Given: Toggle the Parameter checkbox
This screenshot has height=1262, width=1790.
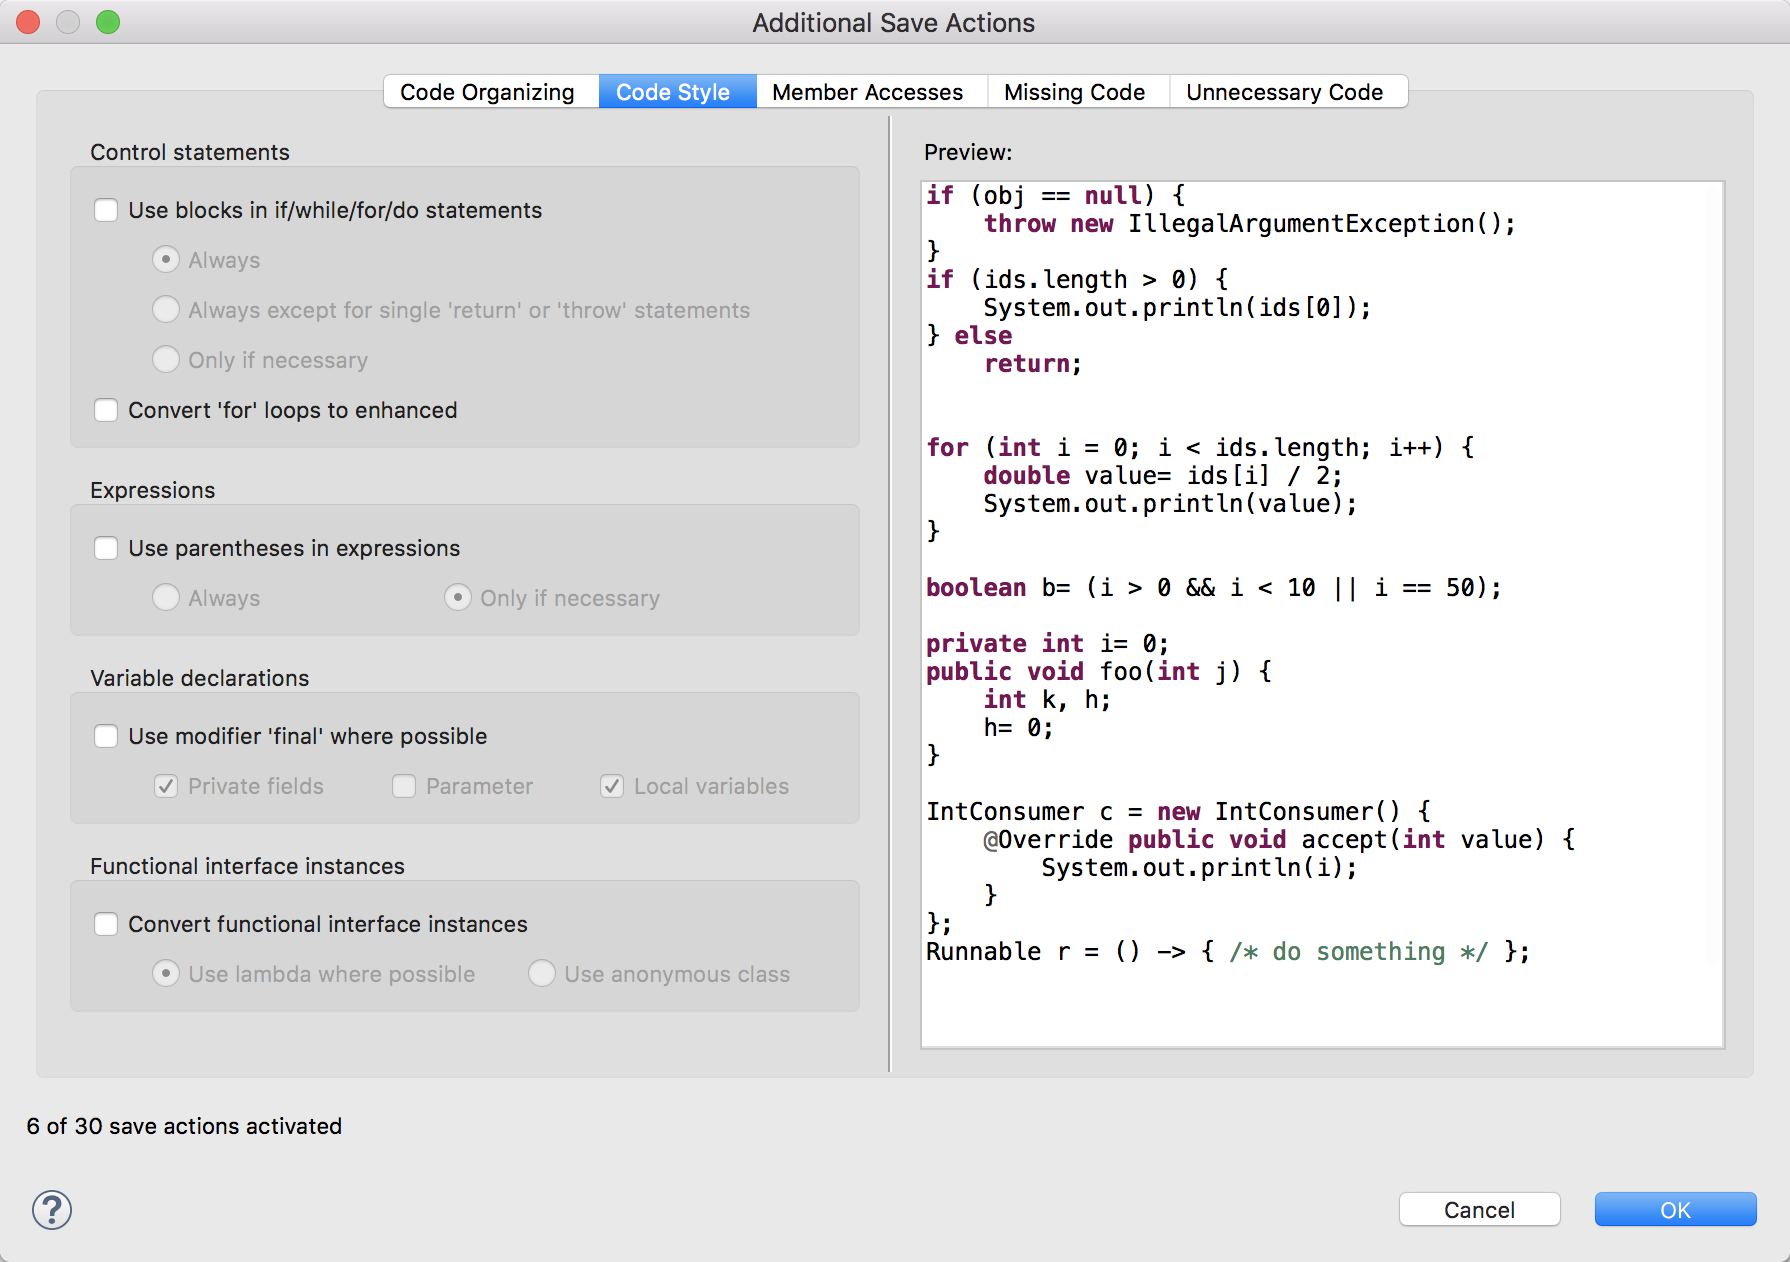Looking at the screenshot, I should click(404, 787).
